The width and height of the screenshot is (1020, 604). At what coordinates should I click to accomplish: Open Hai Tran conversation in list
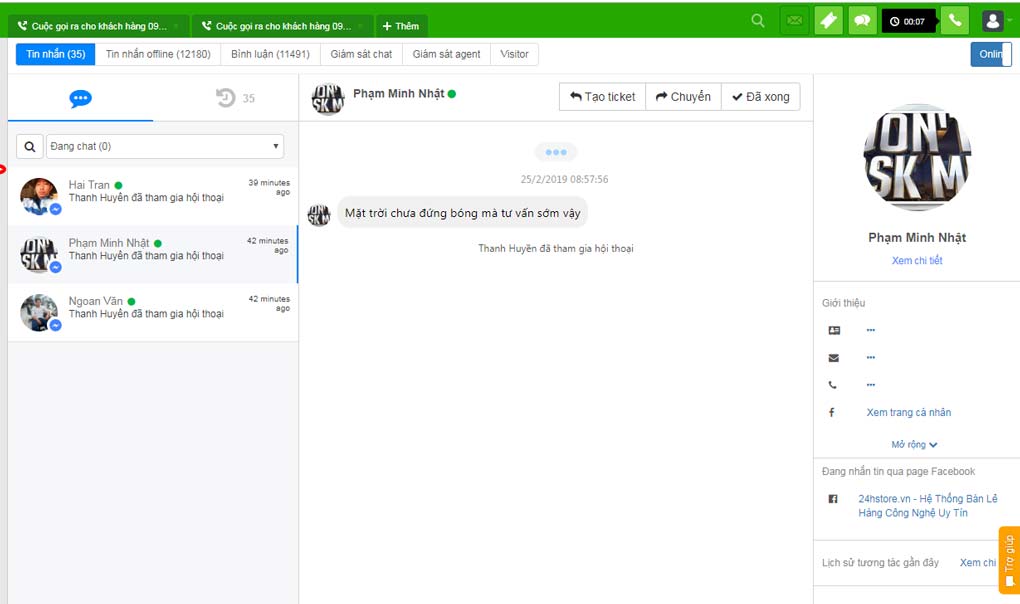coord(152,196)
